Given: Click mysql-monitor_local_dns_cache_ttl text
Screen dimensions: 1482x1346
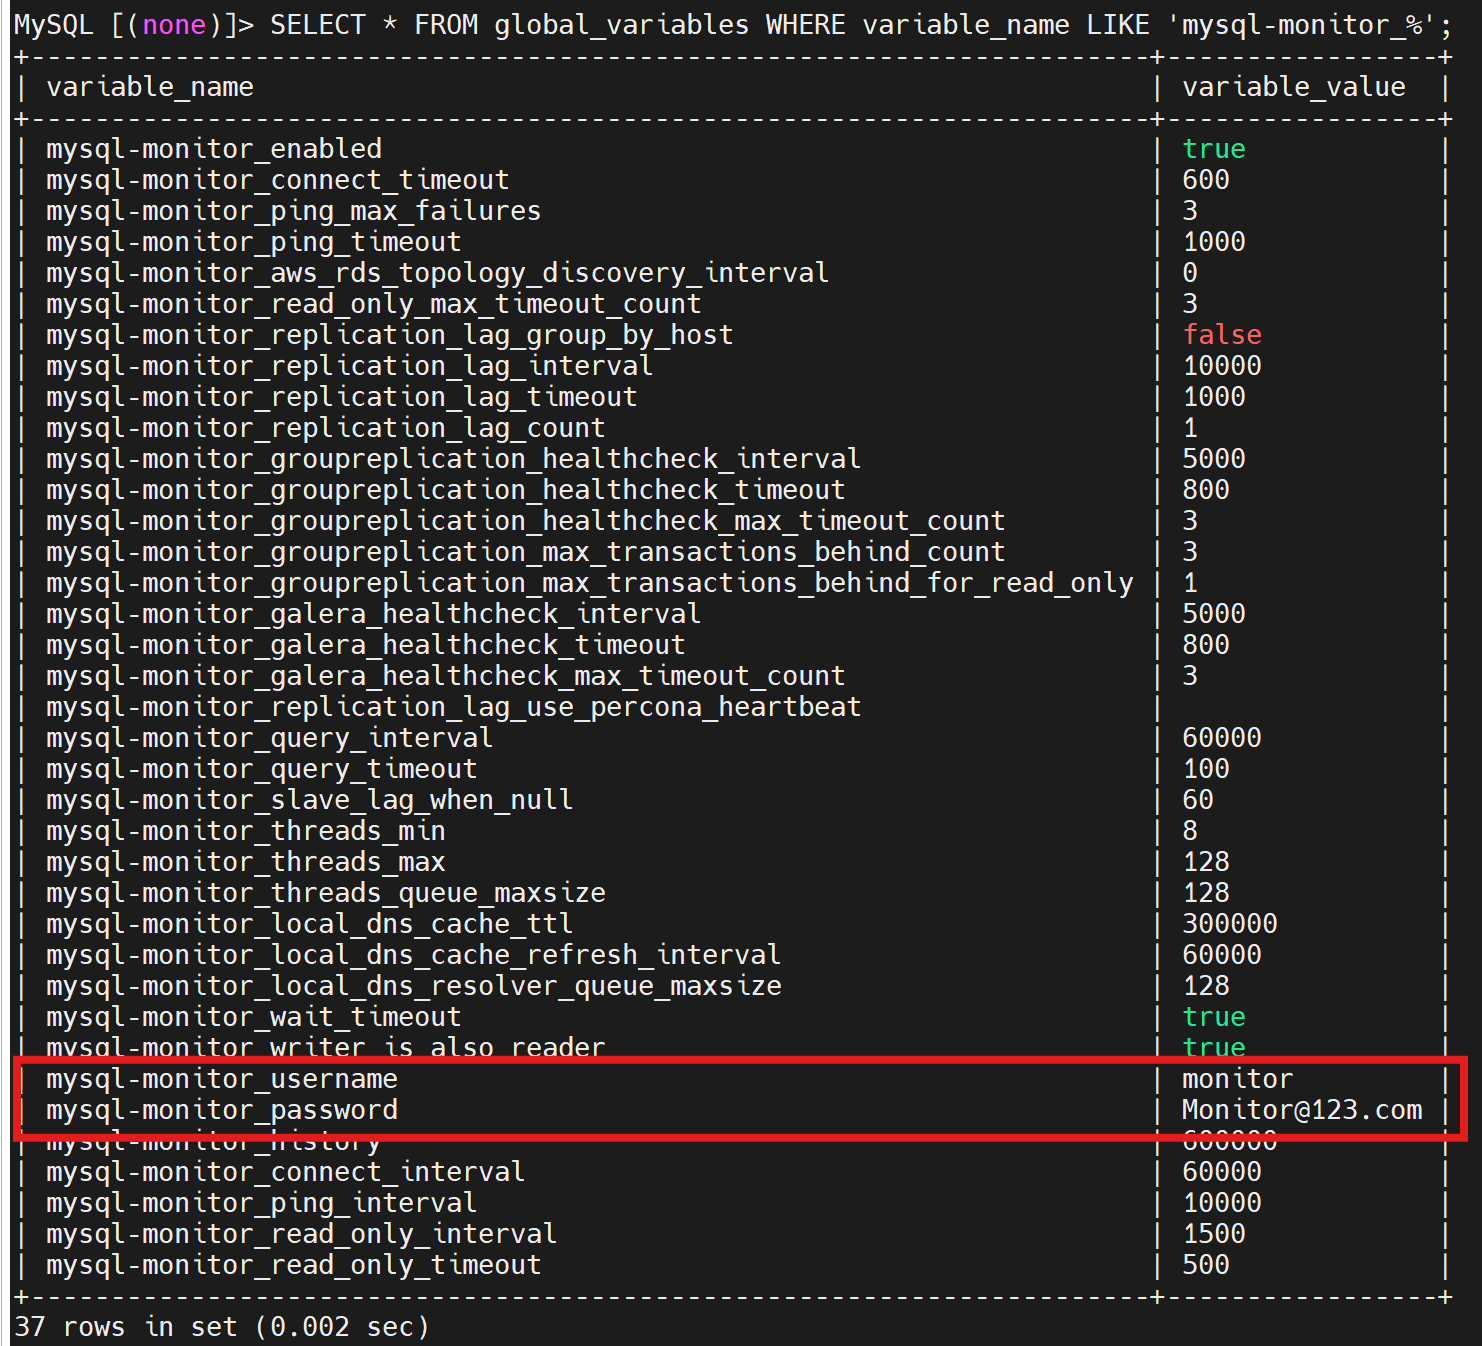Looking at the screenshot, I should coord(310,925).
